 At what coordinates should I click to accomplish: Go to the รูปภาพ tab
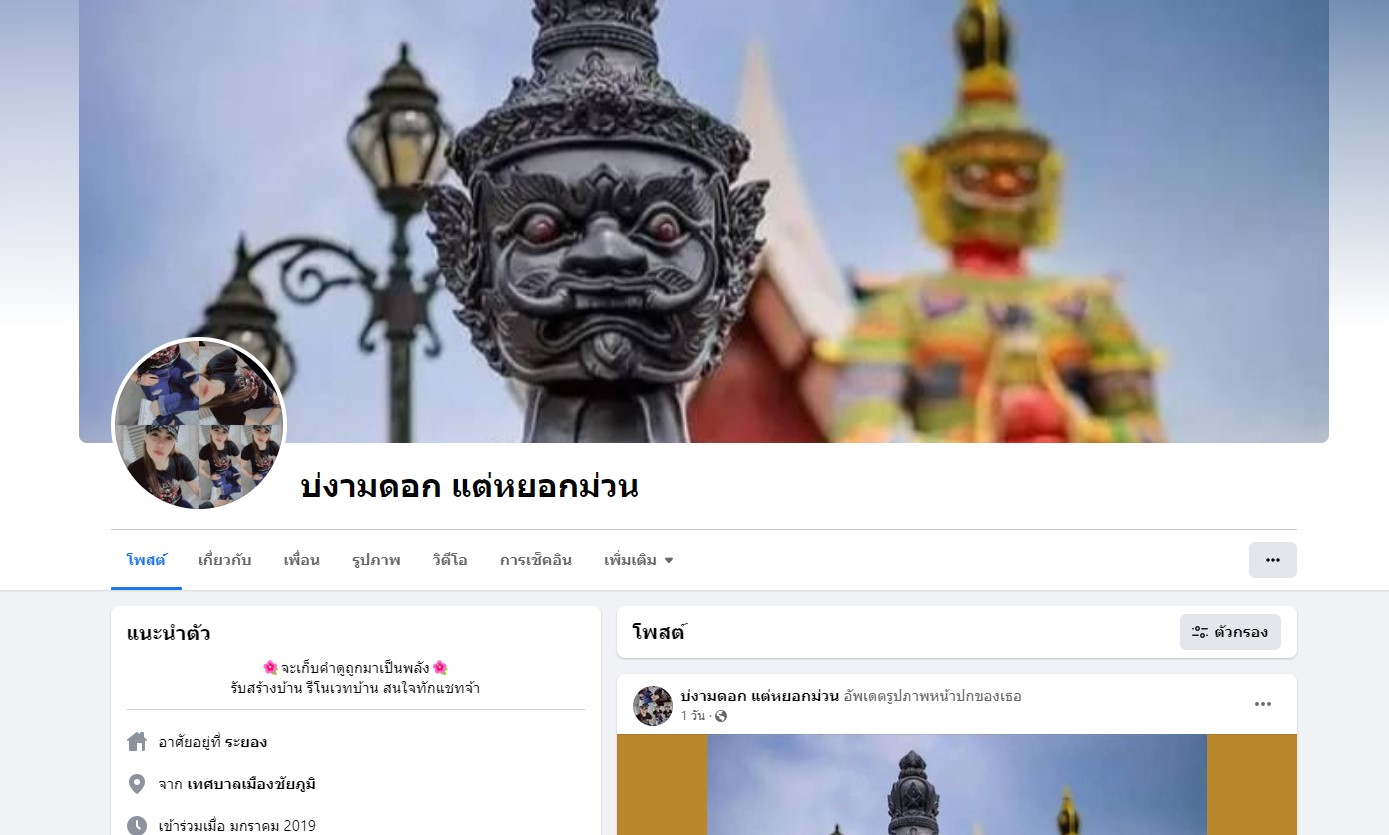(376, 560)
